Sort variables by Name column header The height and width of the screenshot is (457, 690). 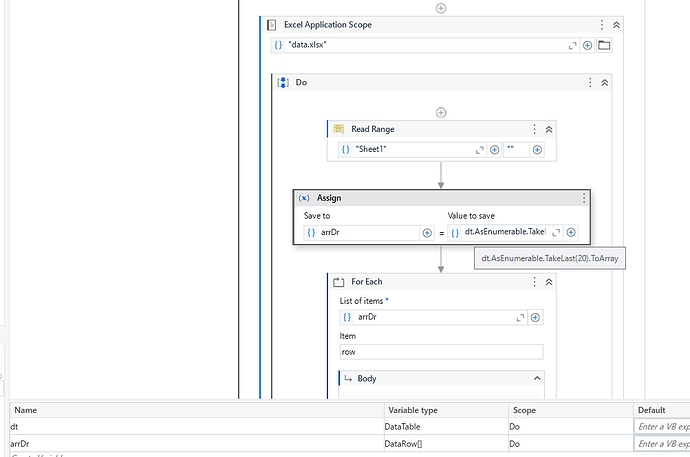(197, 410)
